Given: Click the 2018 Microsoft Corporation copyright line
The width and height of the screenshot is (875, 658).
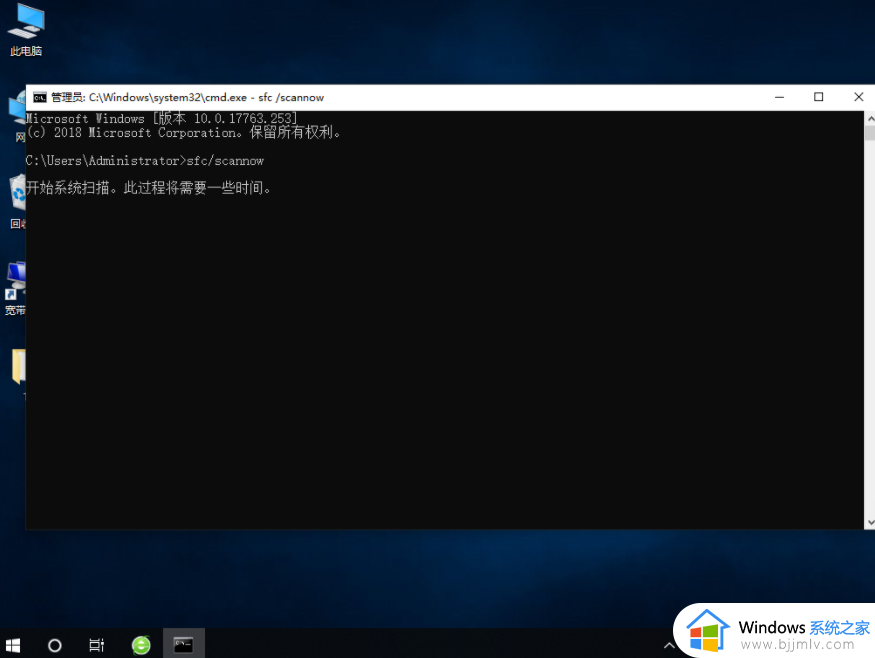Looking at the screenshot, I should [184, 132].
